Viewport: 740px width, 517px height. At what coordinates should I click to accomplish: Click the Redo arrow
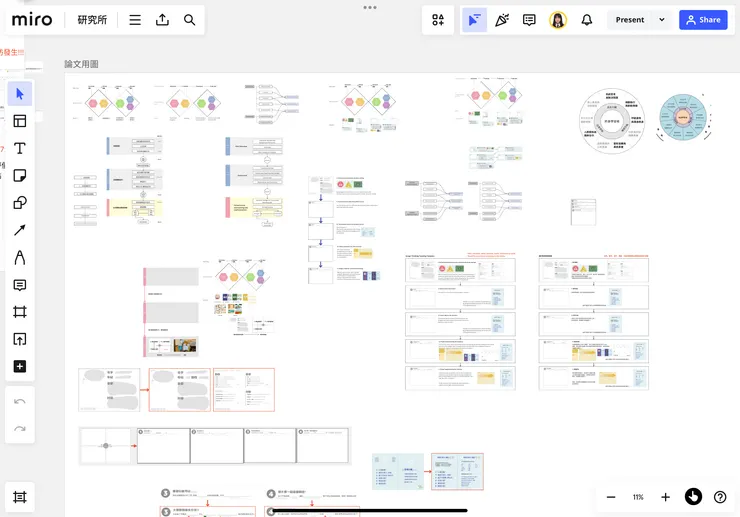point(20,429)
